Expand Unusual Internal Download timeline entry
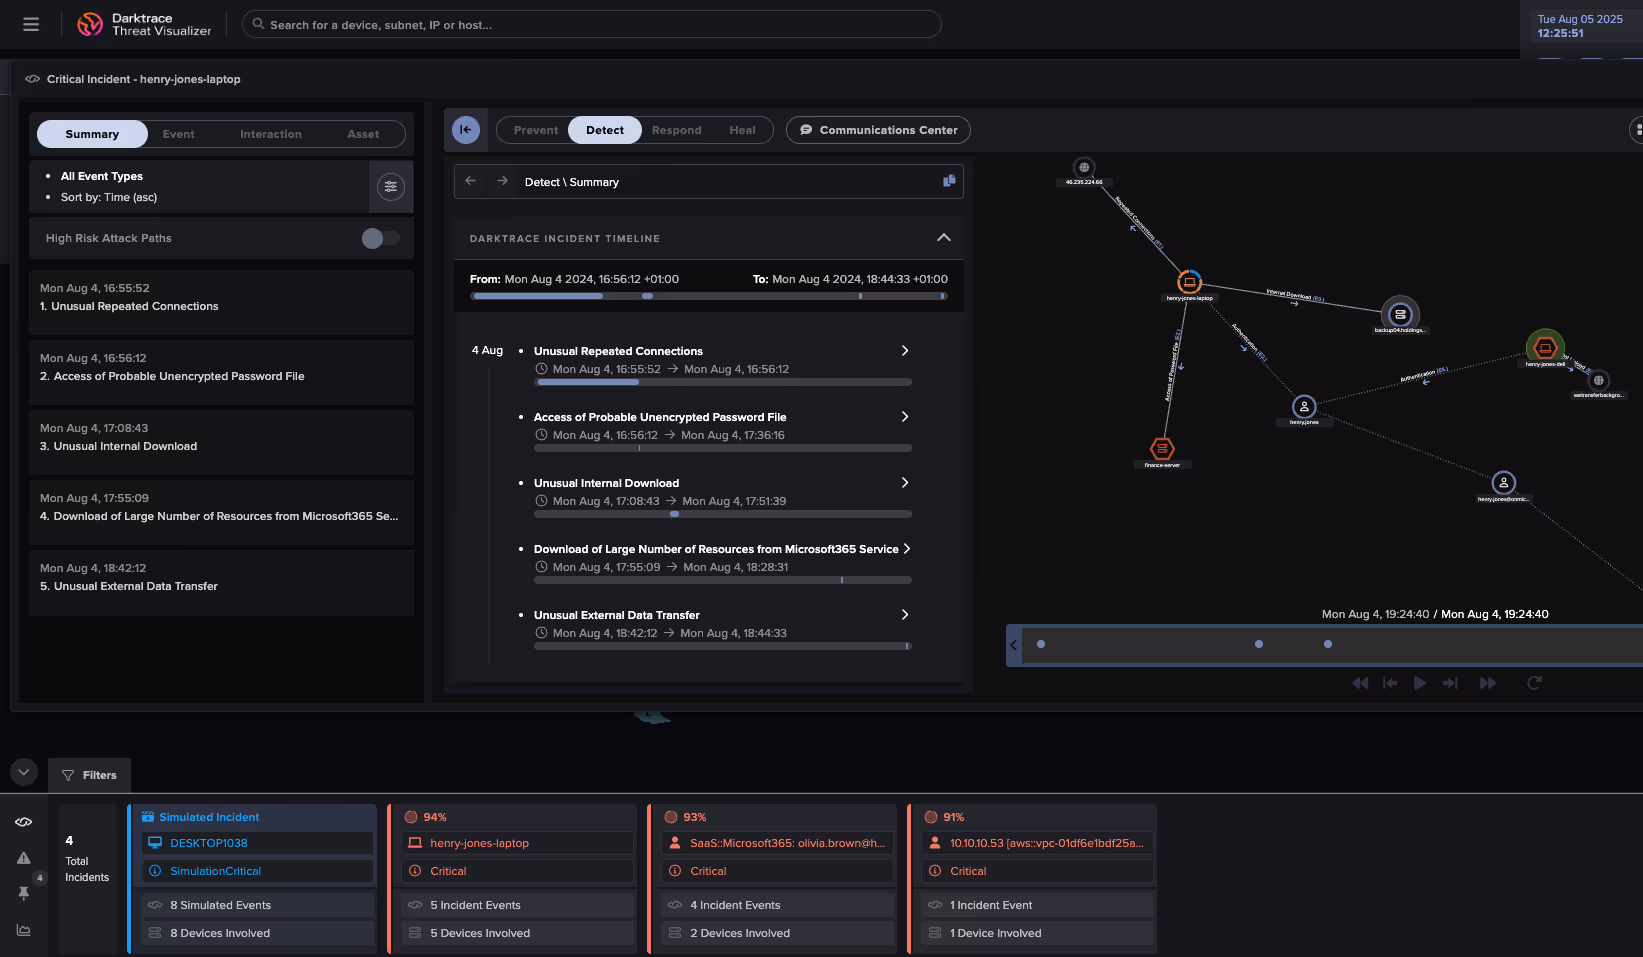Screen dimensions: 1643x957 905,483
